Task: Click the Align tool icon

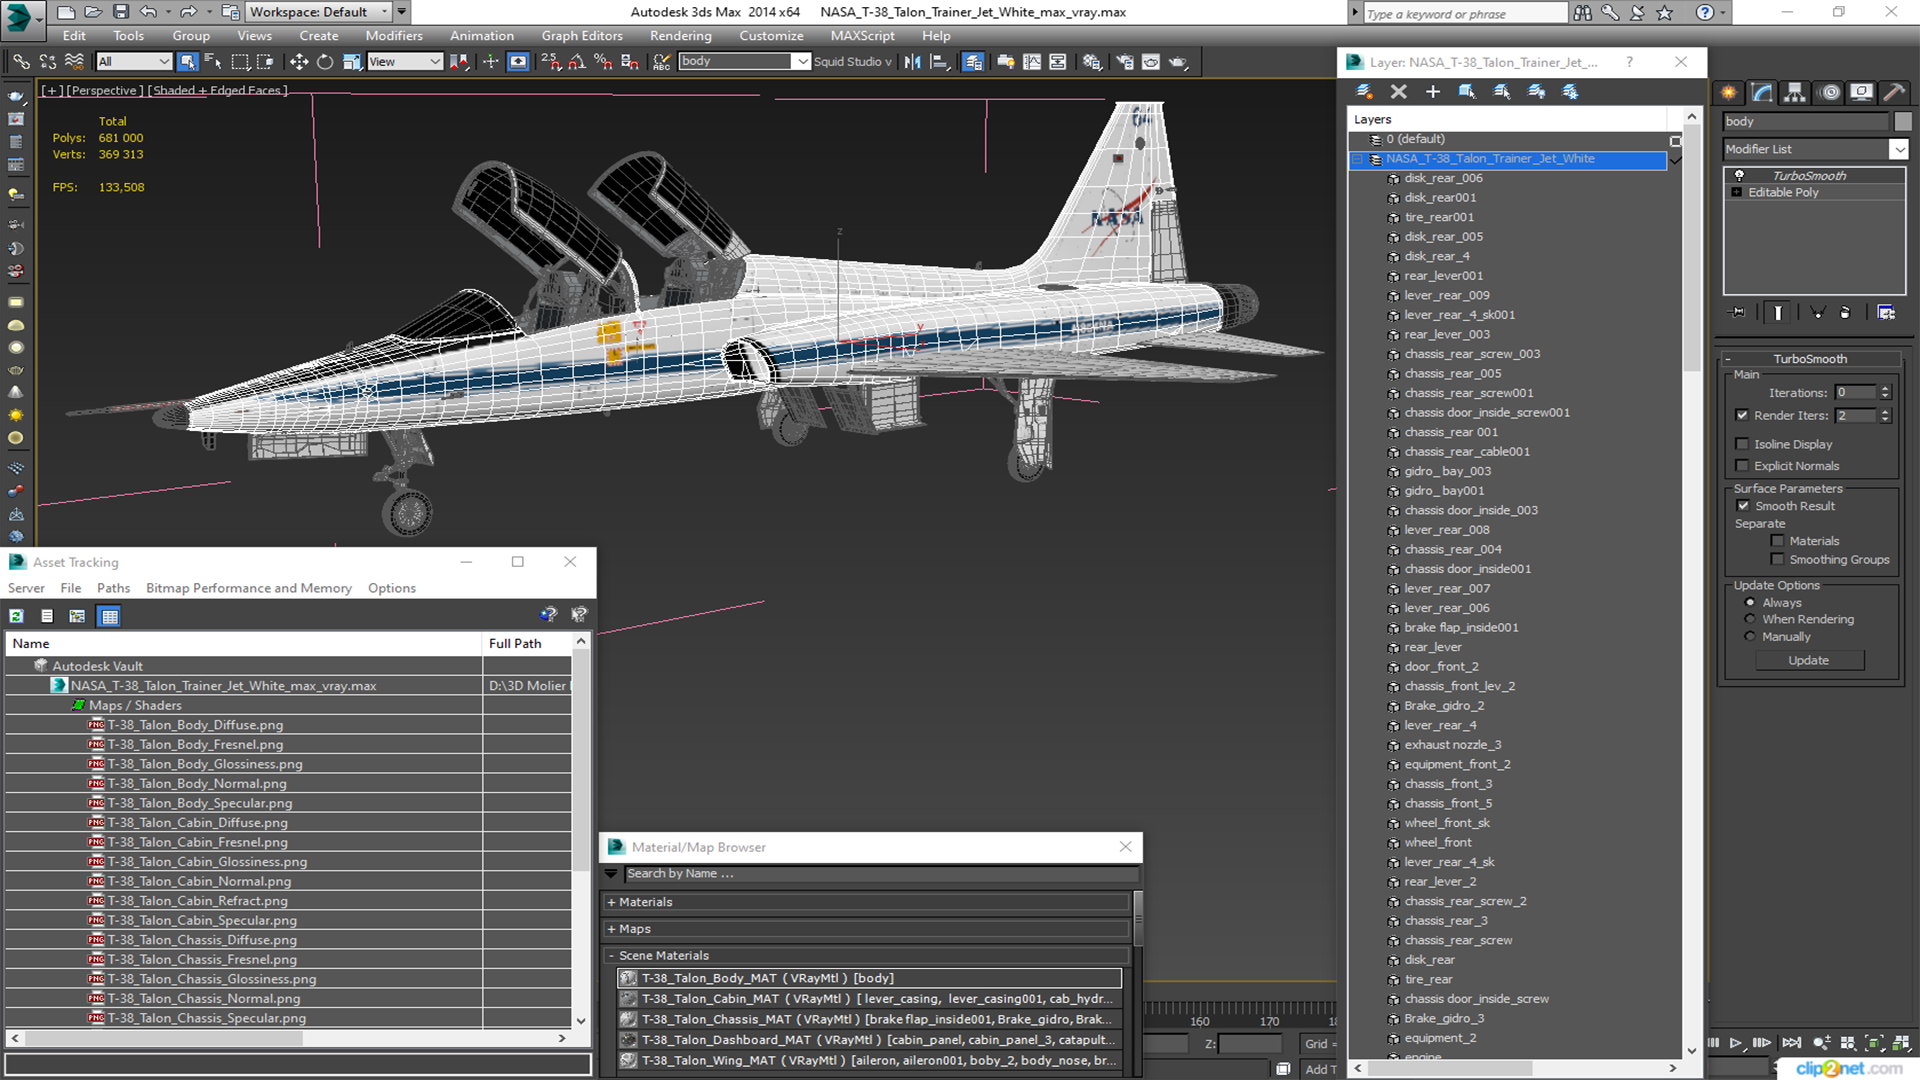Action: (x=939, y=62)
